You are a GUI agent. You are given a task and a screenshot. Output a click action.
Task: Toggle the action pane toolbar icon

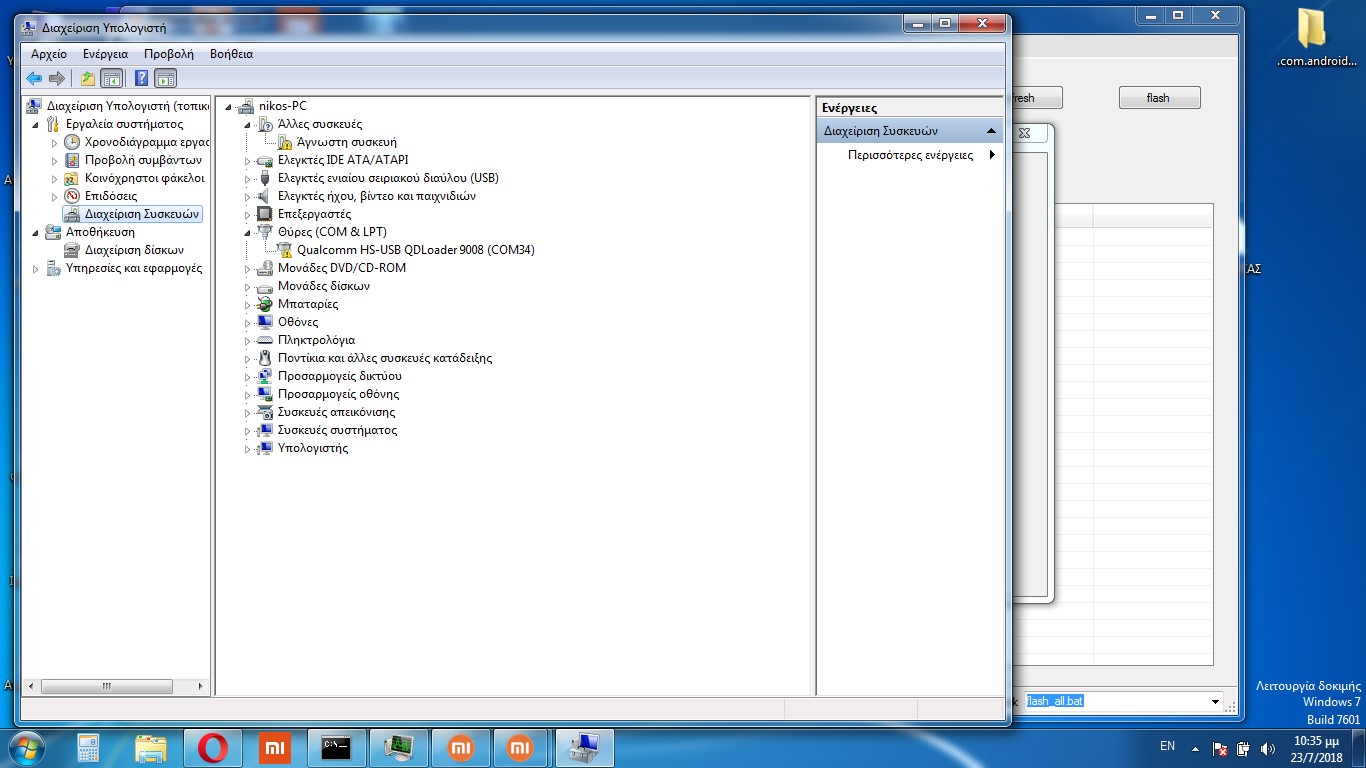coord(166,78)
